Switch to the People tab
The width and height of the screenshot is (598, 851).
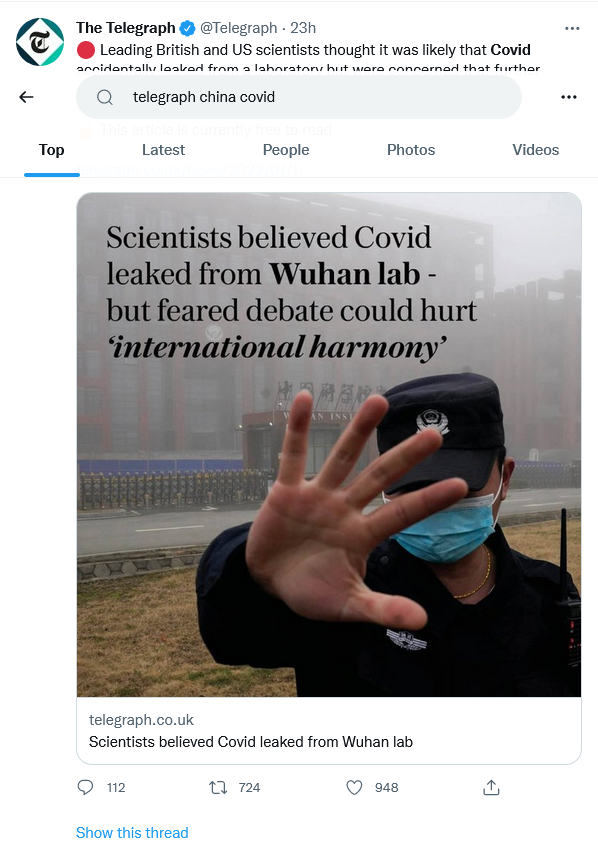coord(286,150)
